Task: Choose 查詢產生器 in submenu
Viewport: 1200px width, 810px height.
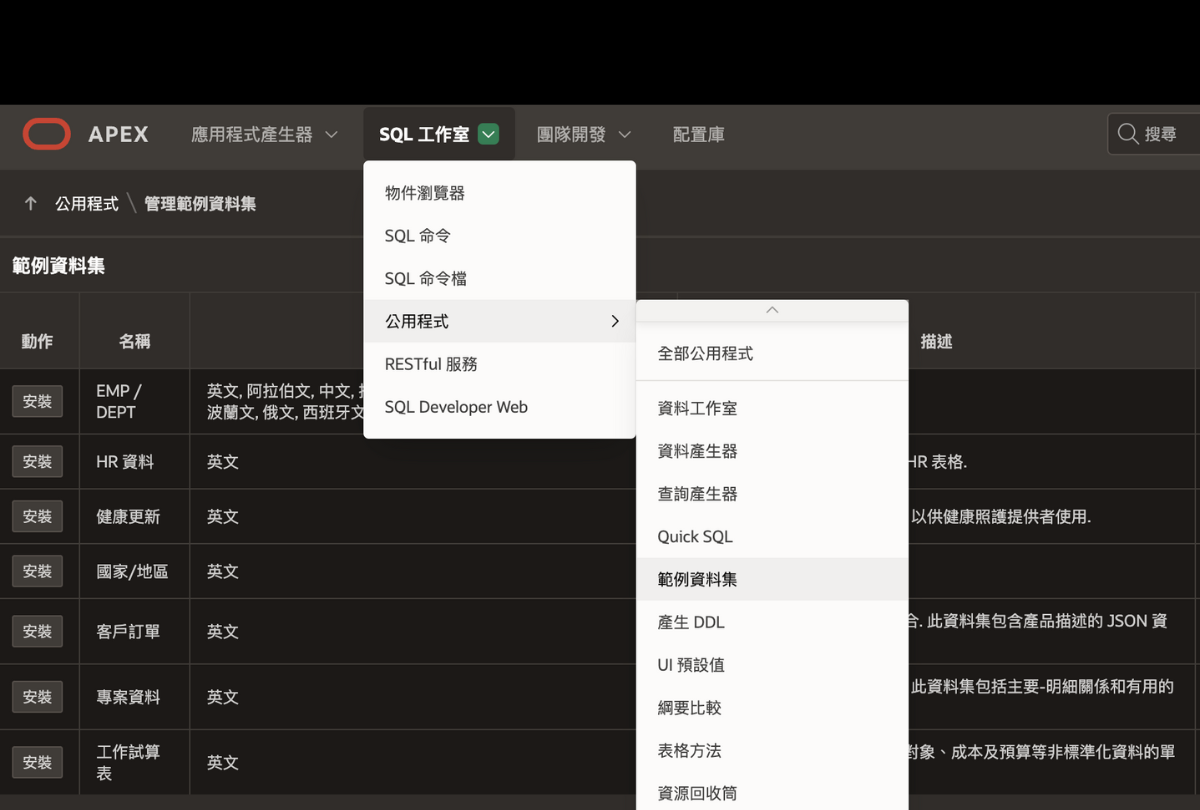Action: coord(772,494)
